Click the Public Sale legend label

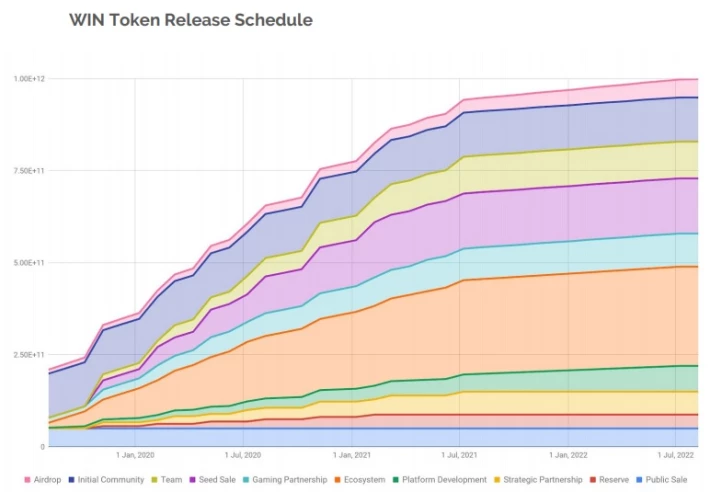click(x=666, y=480)
